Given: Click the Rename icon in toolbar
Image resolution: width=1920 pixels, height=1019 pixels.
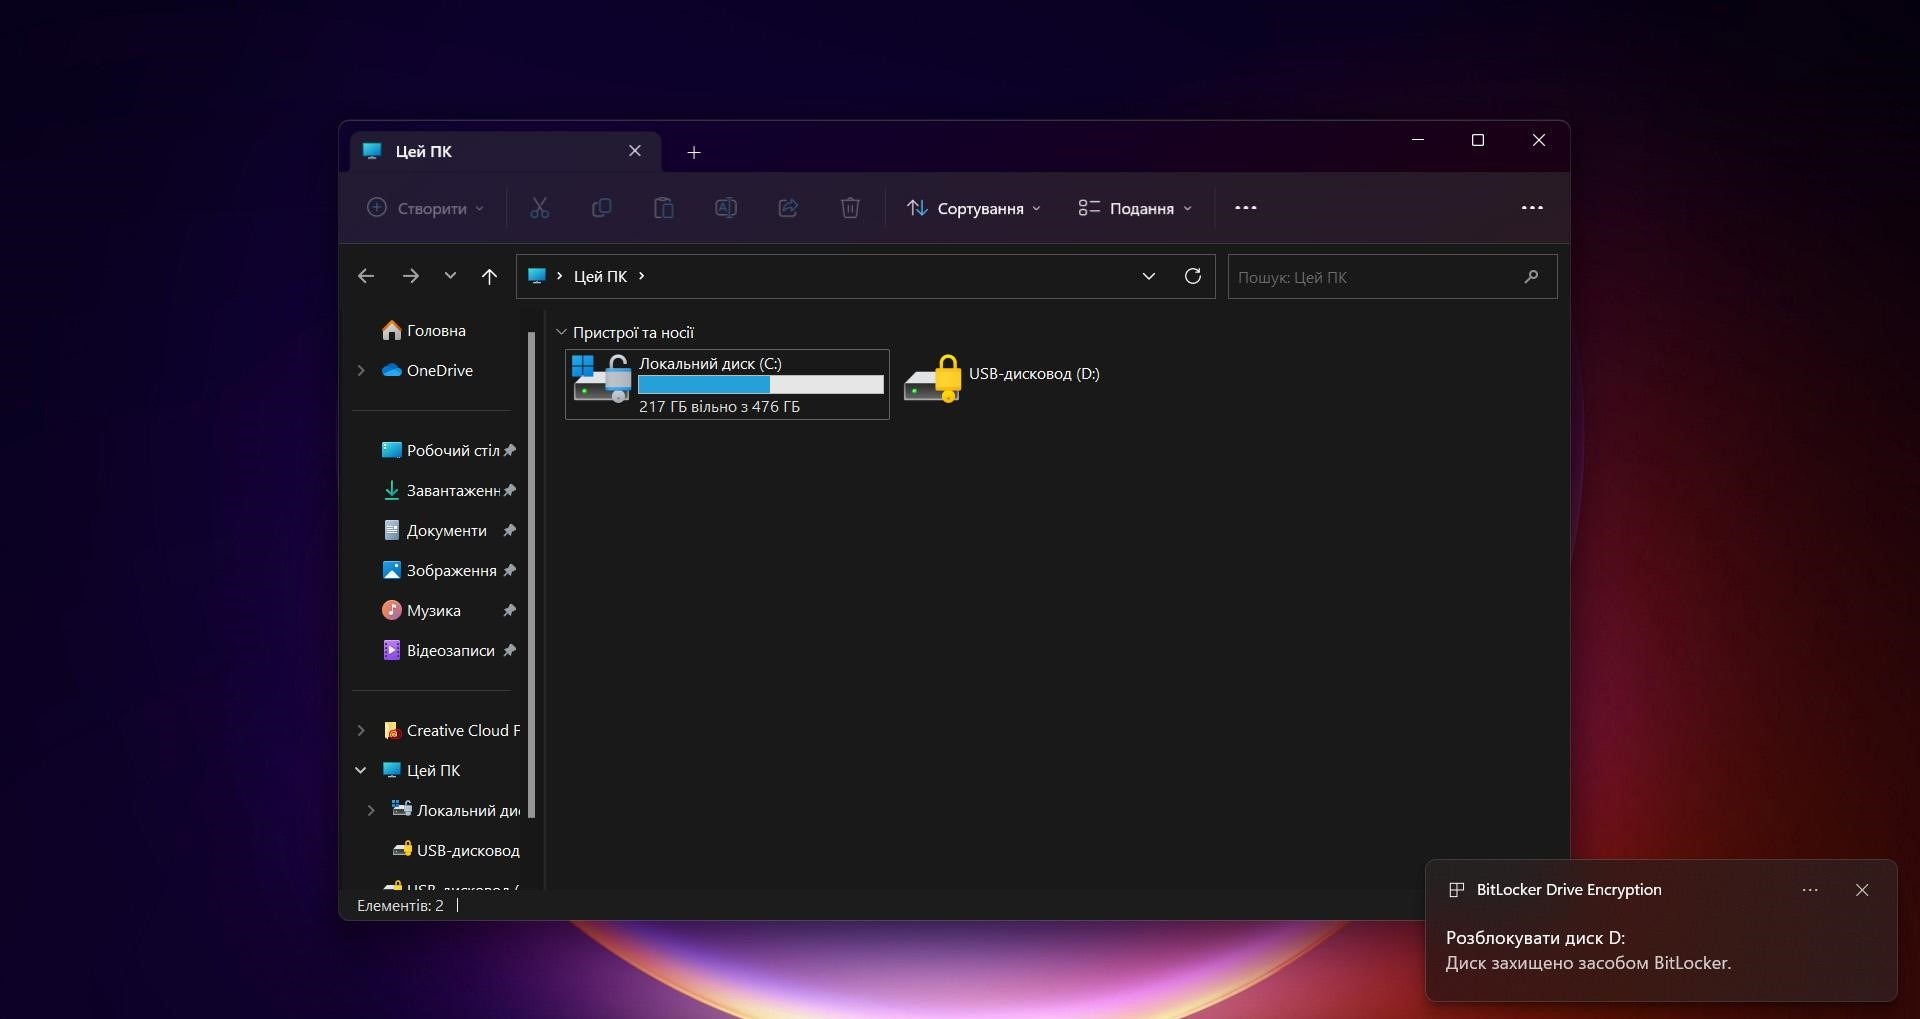Looking at the screenshot, I should tap(726, 208).
